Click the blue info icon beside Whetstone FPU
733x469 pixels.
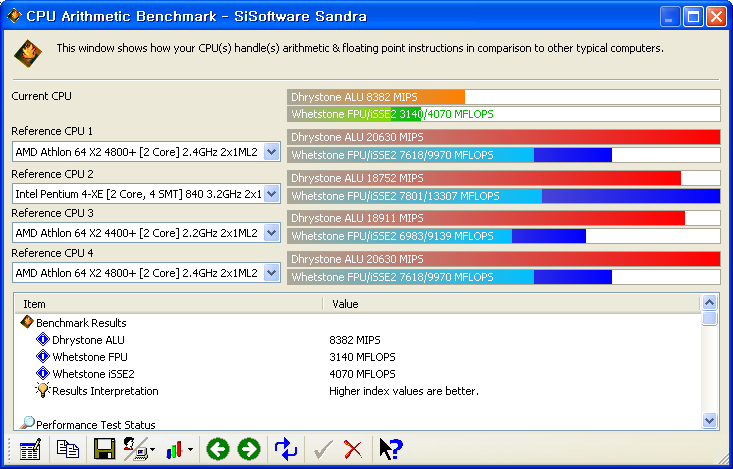click(x=43, y=356)
